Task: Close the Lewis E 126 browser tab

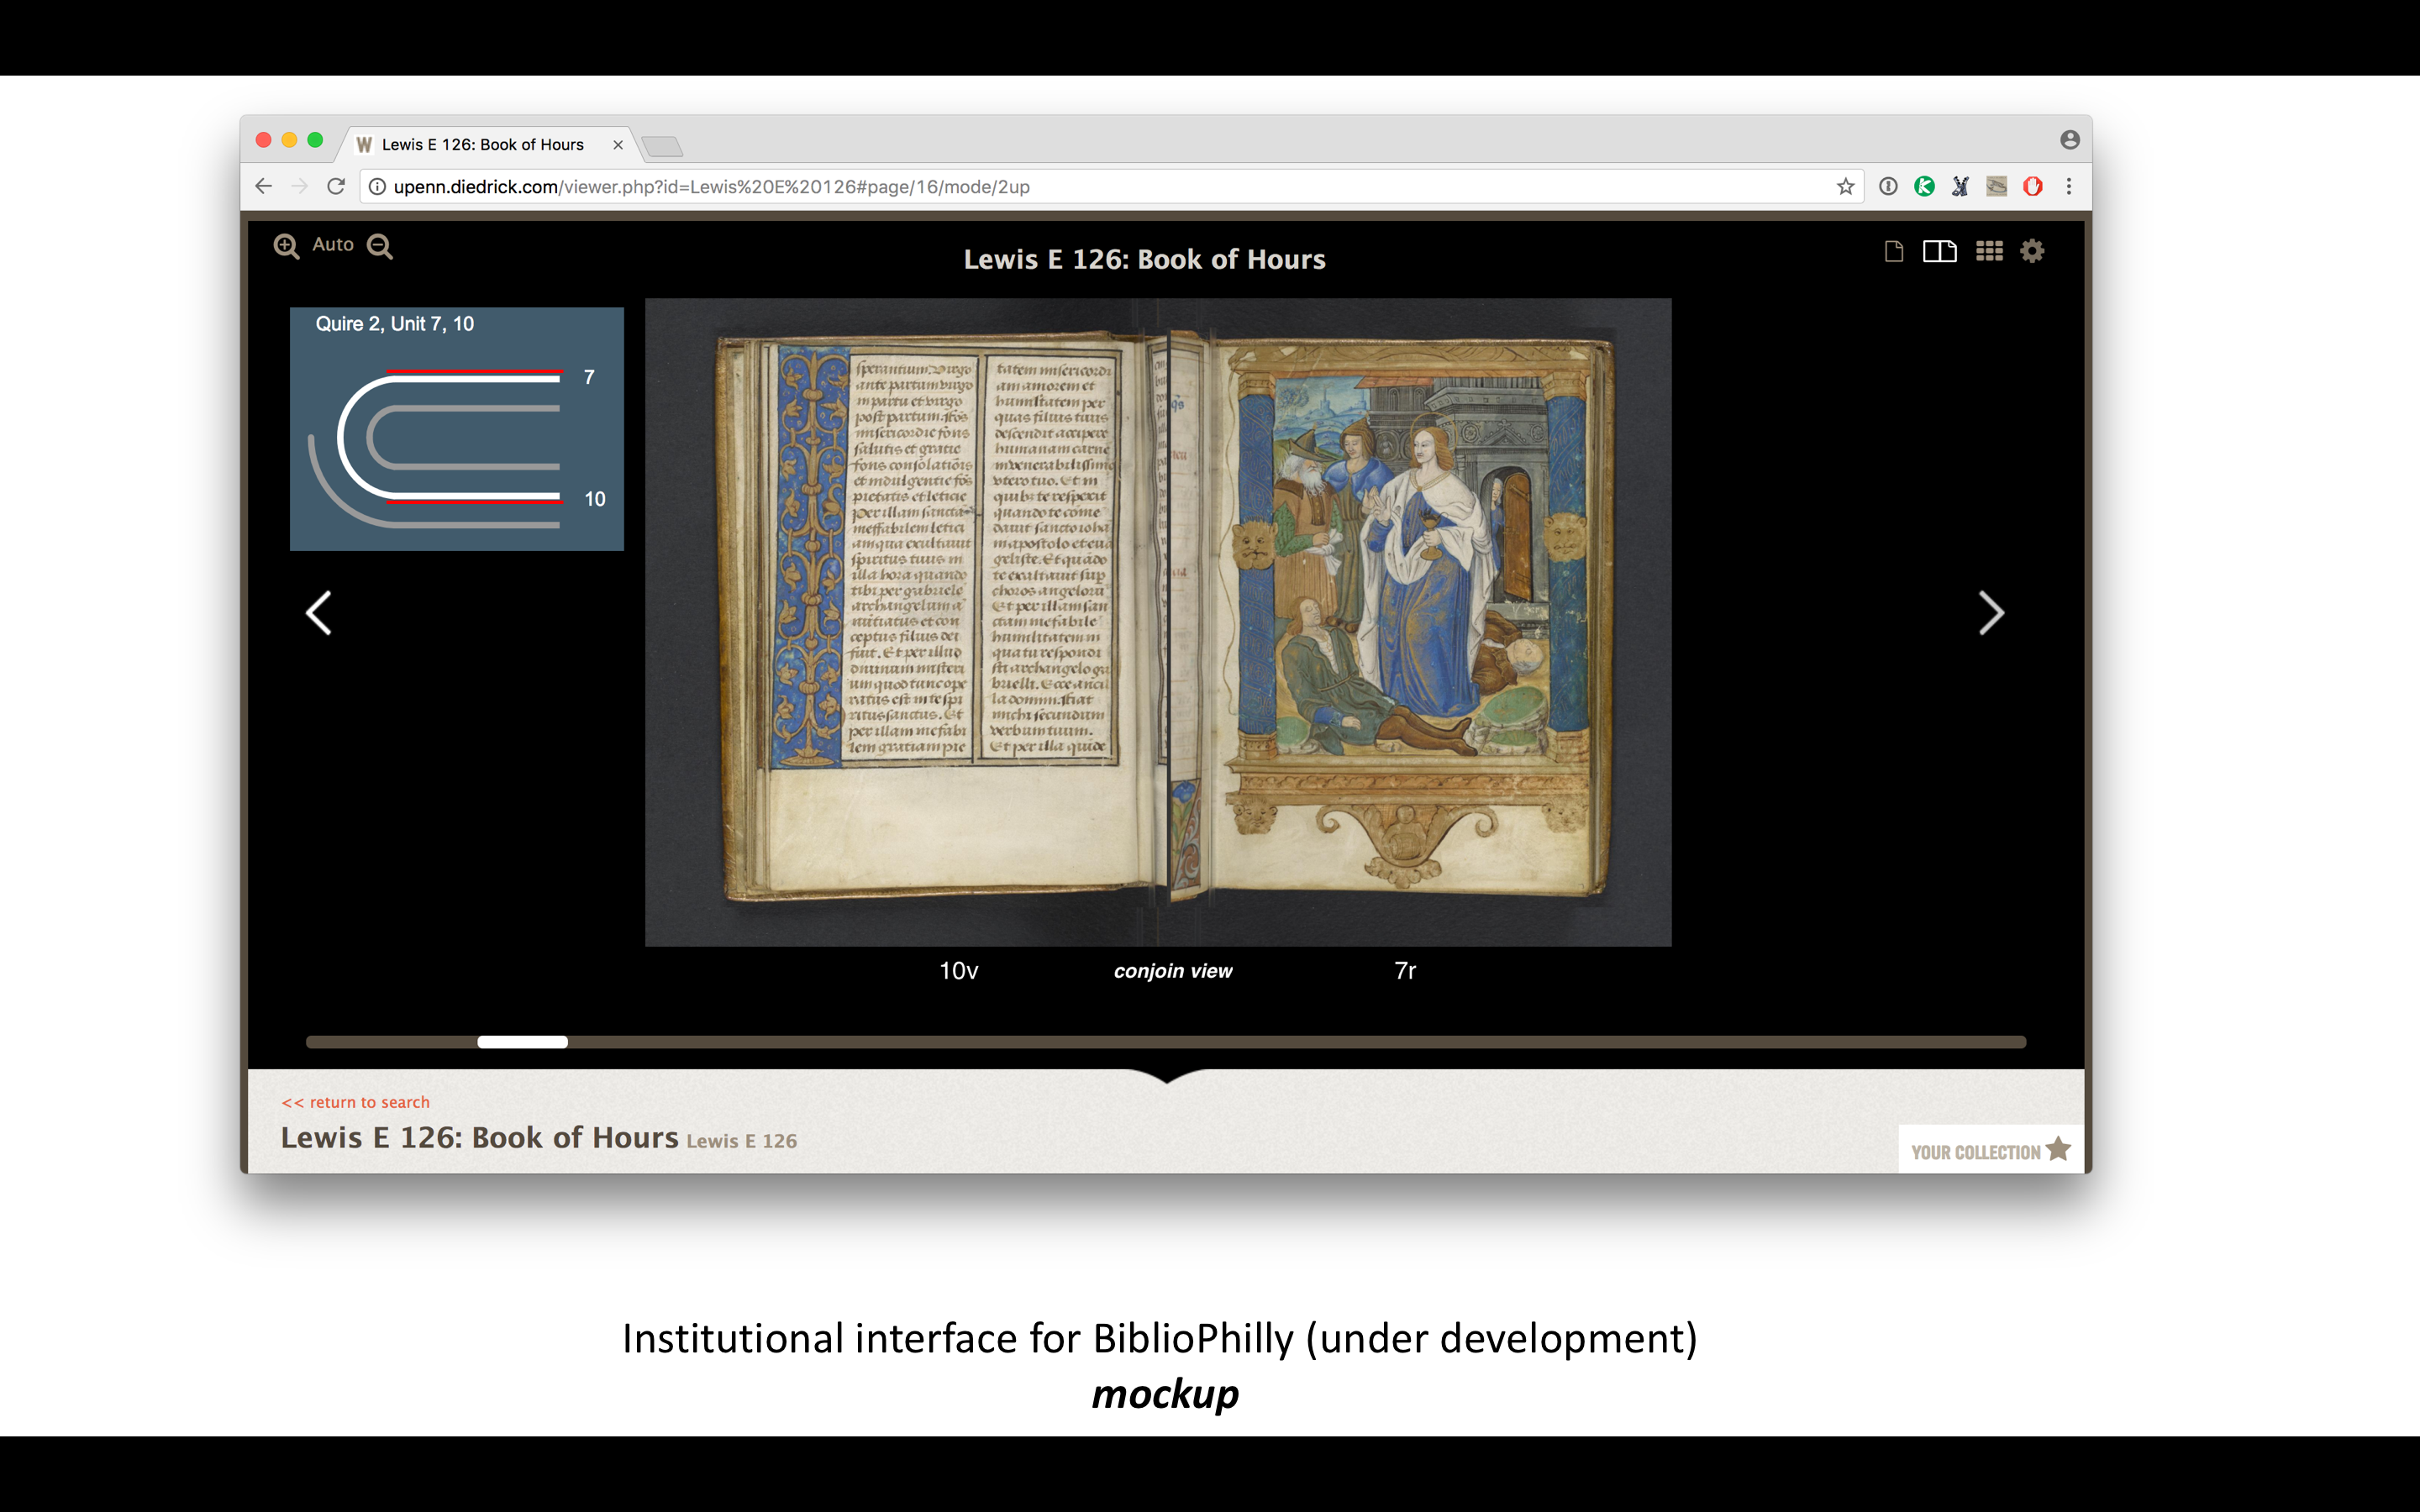Action: pyautogui.click(x=618, y=145)
